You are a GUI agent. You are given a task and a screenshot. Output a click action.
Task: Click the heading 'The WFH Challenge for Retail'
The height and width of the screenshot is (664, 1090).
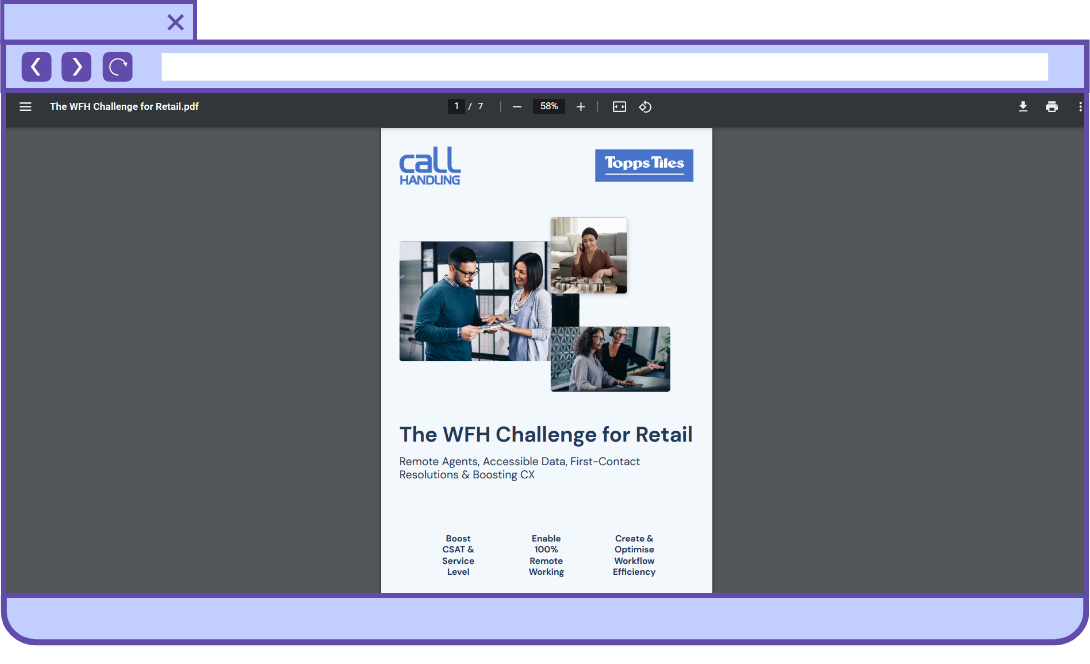point(546,435)
